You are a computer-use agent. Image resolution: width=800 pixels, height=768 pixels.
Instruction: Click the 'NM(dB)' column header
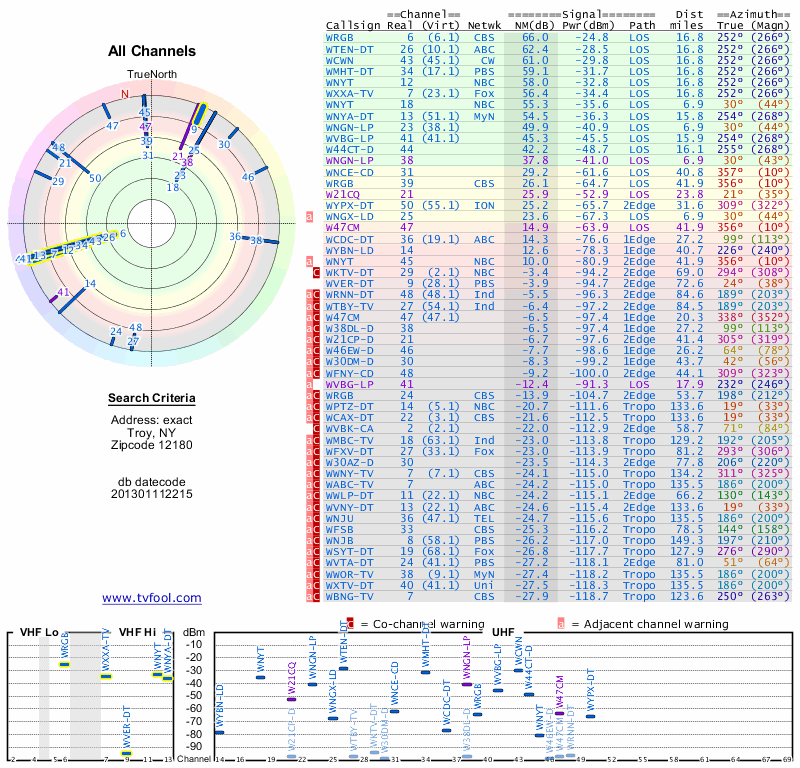[x=532, y=26]
